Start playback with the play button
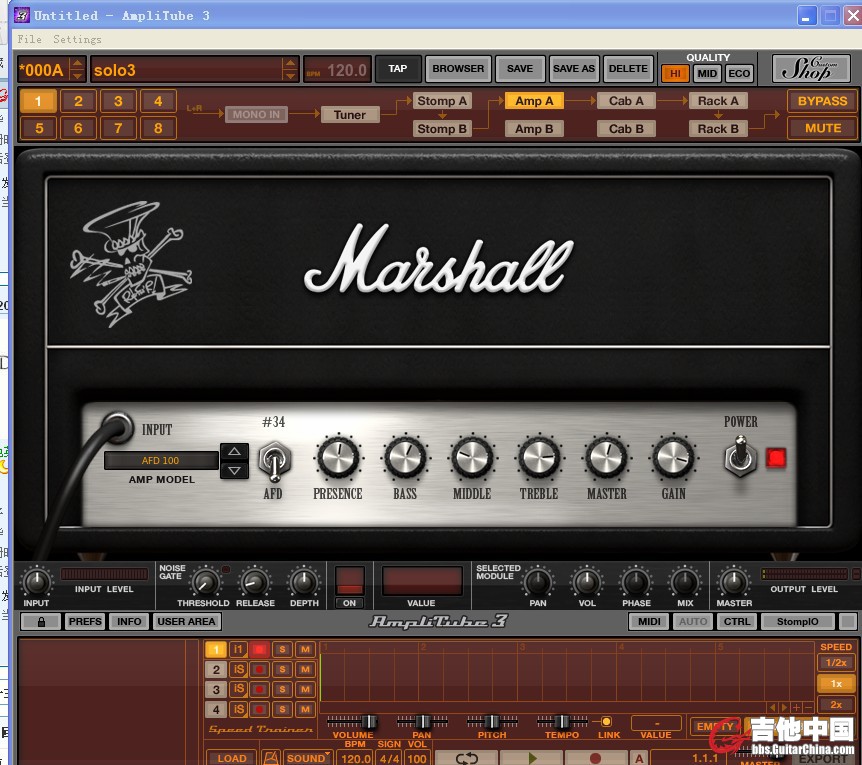Screen dimensions: 862x765 click(531, 758)
